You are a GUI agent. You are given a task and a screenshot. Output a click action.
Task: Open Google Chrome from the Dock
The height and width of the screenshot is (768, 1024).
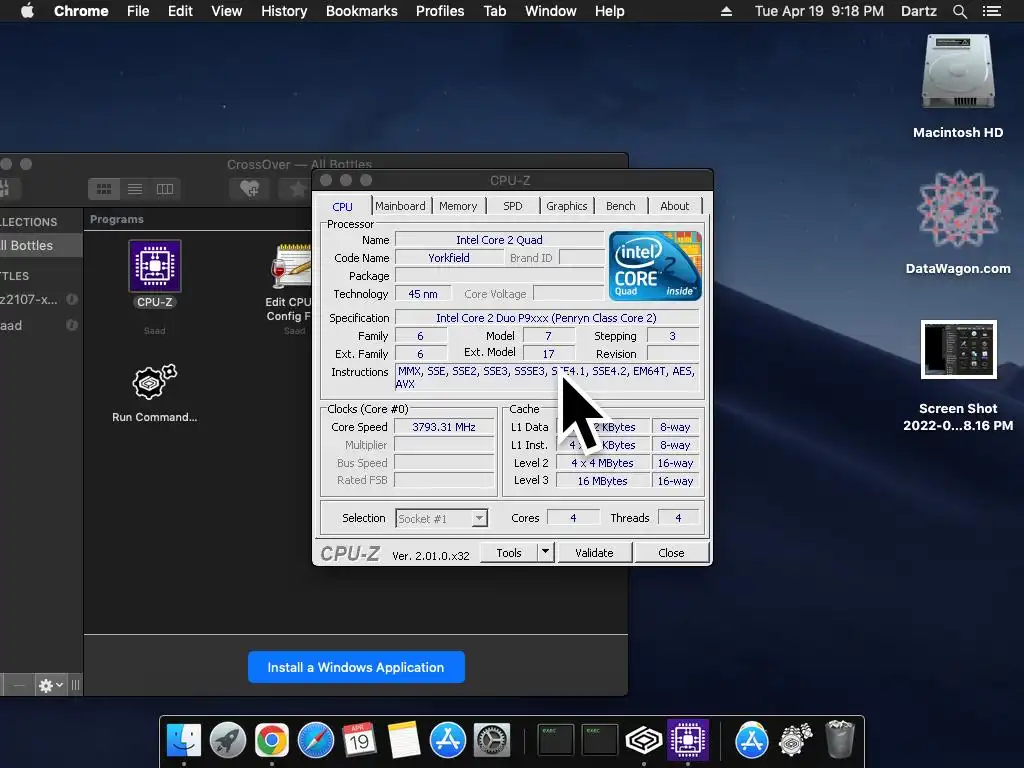tap(272, 740)
